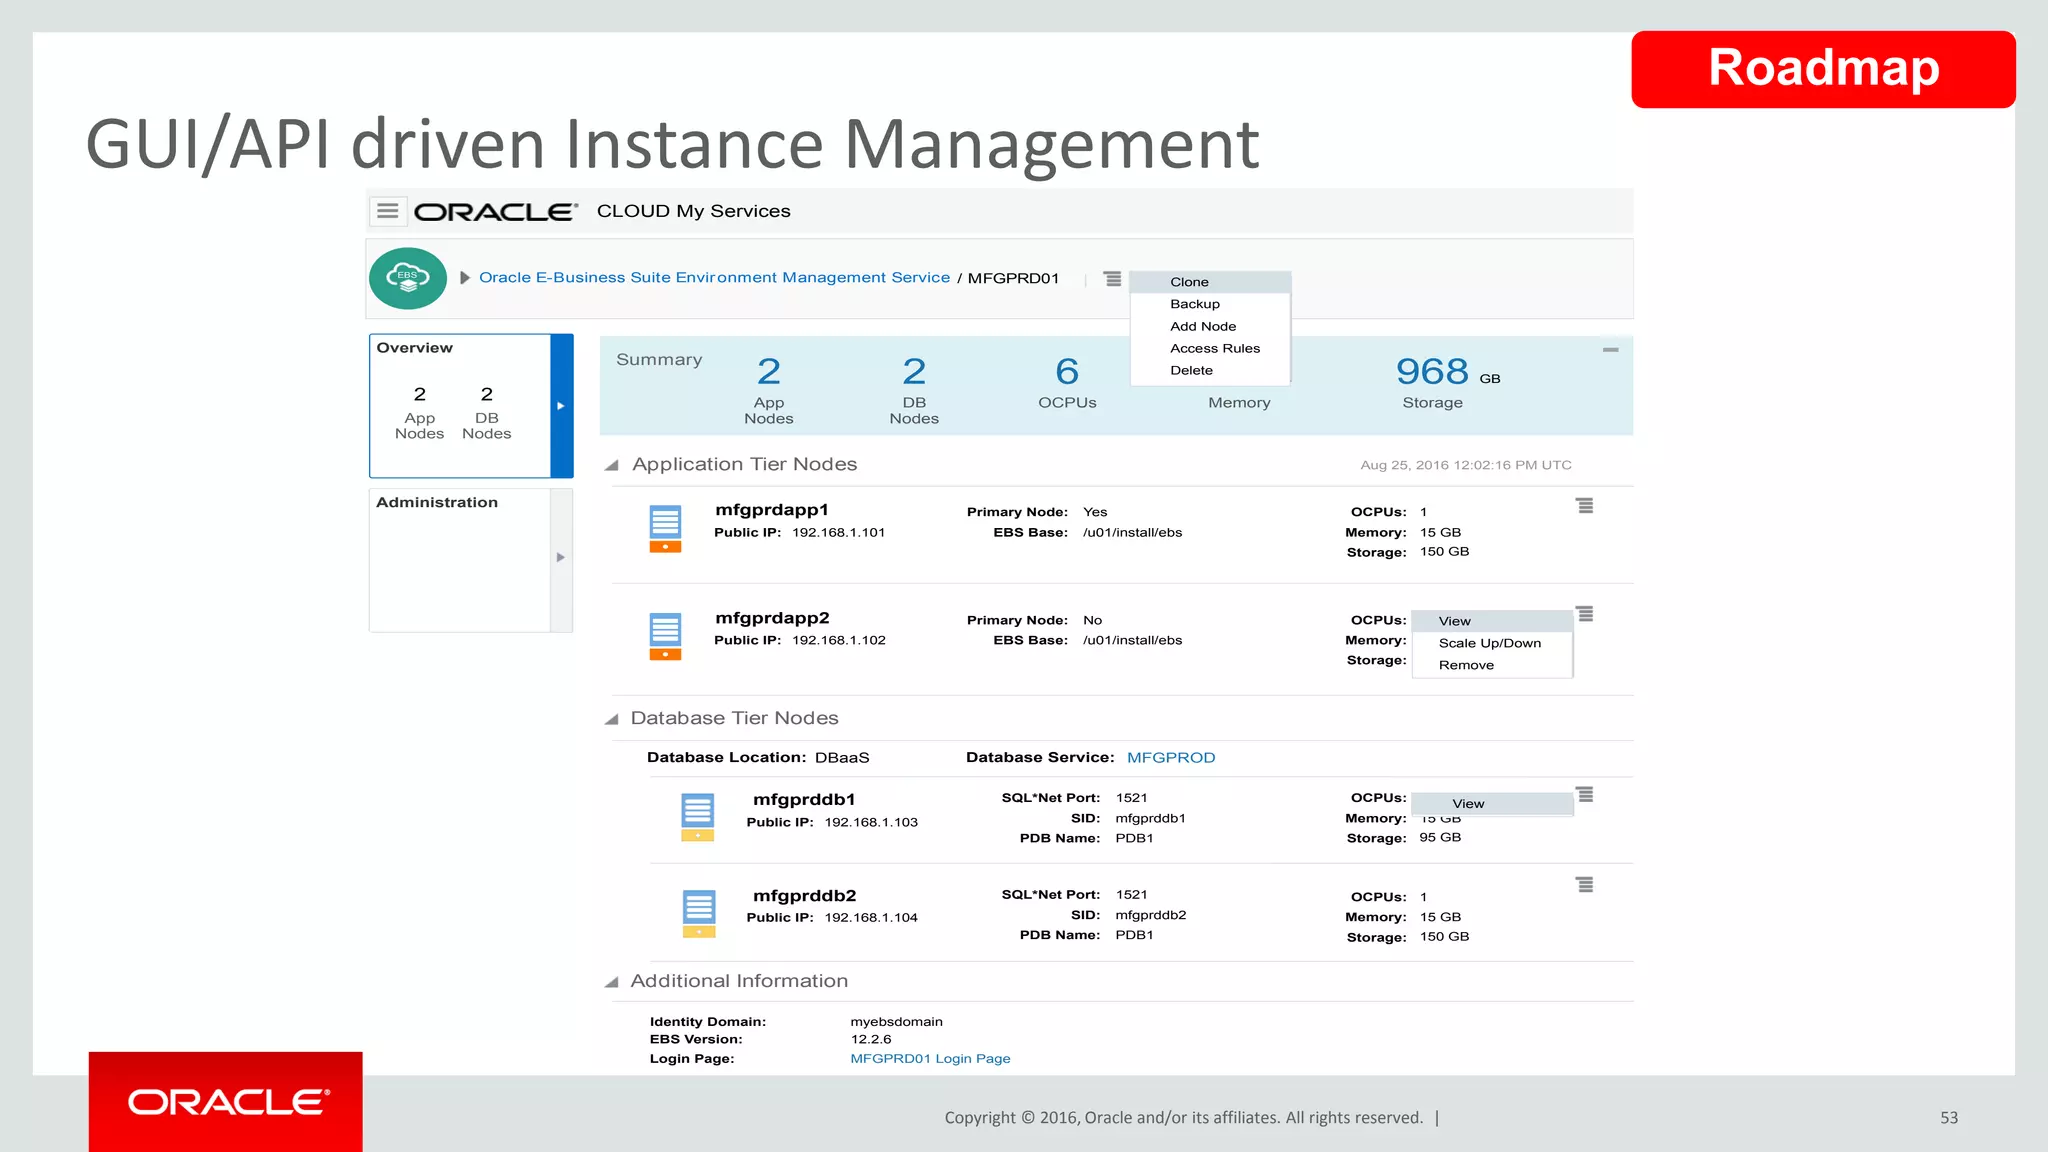The image size is (2048, 1152).
Task: Click the red Roadmap badge
Action: click(x=1823, y=69)
